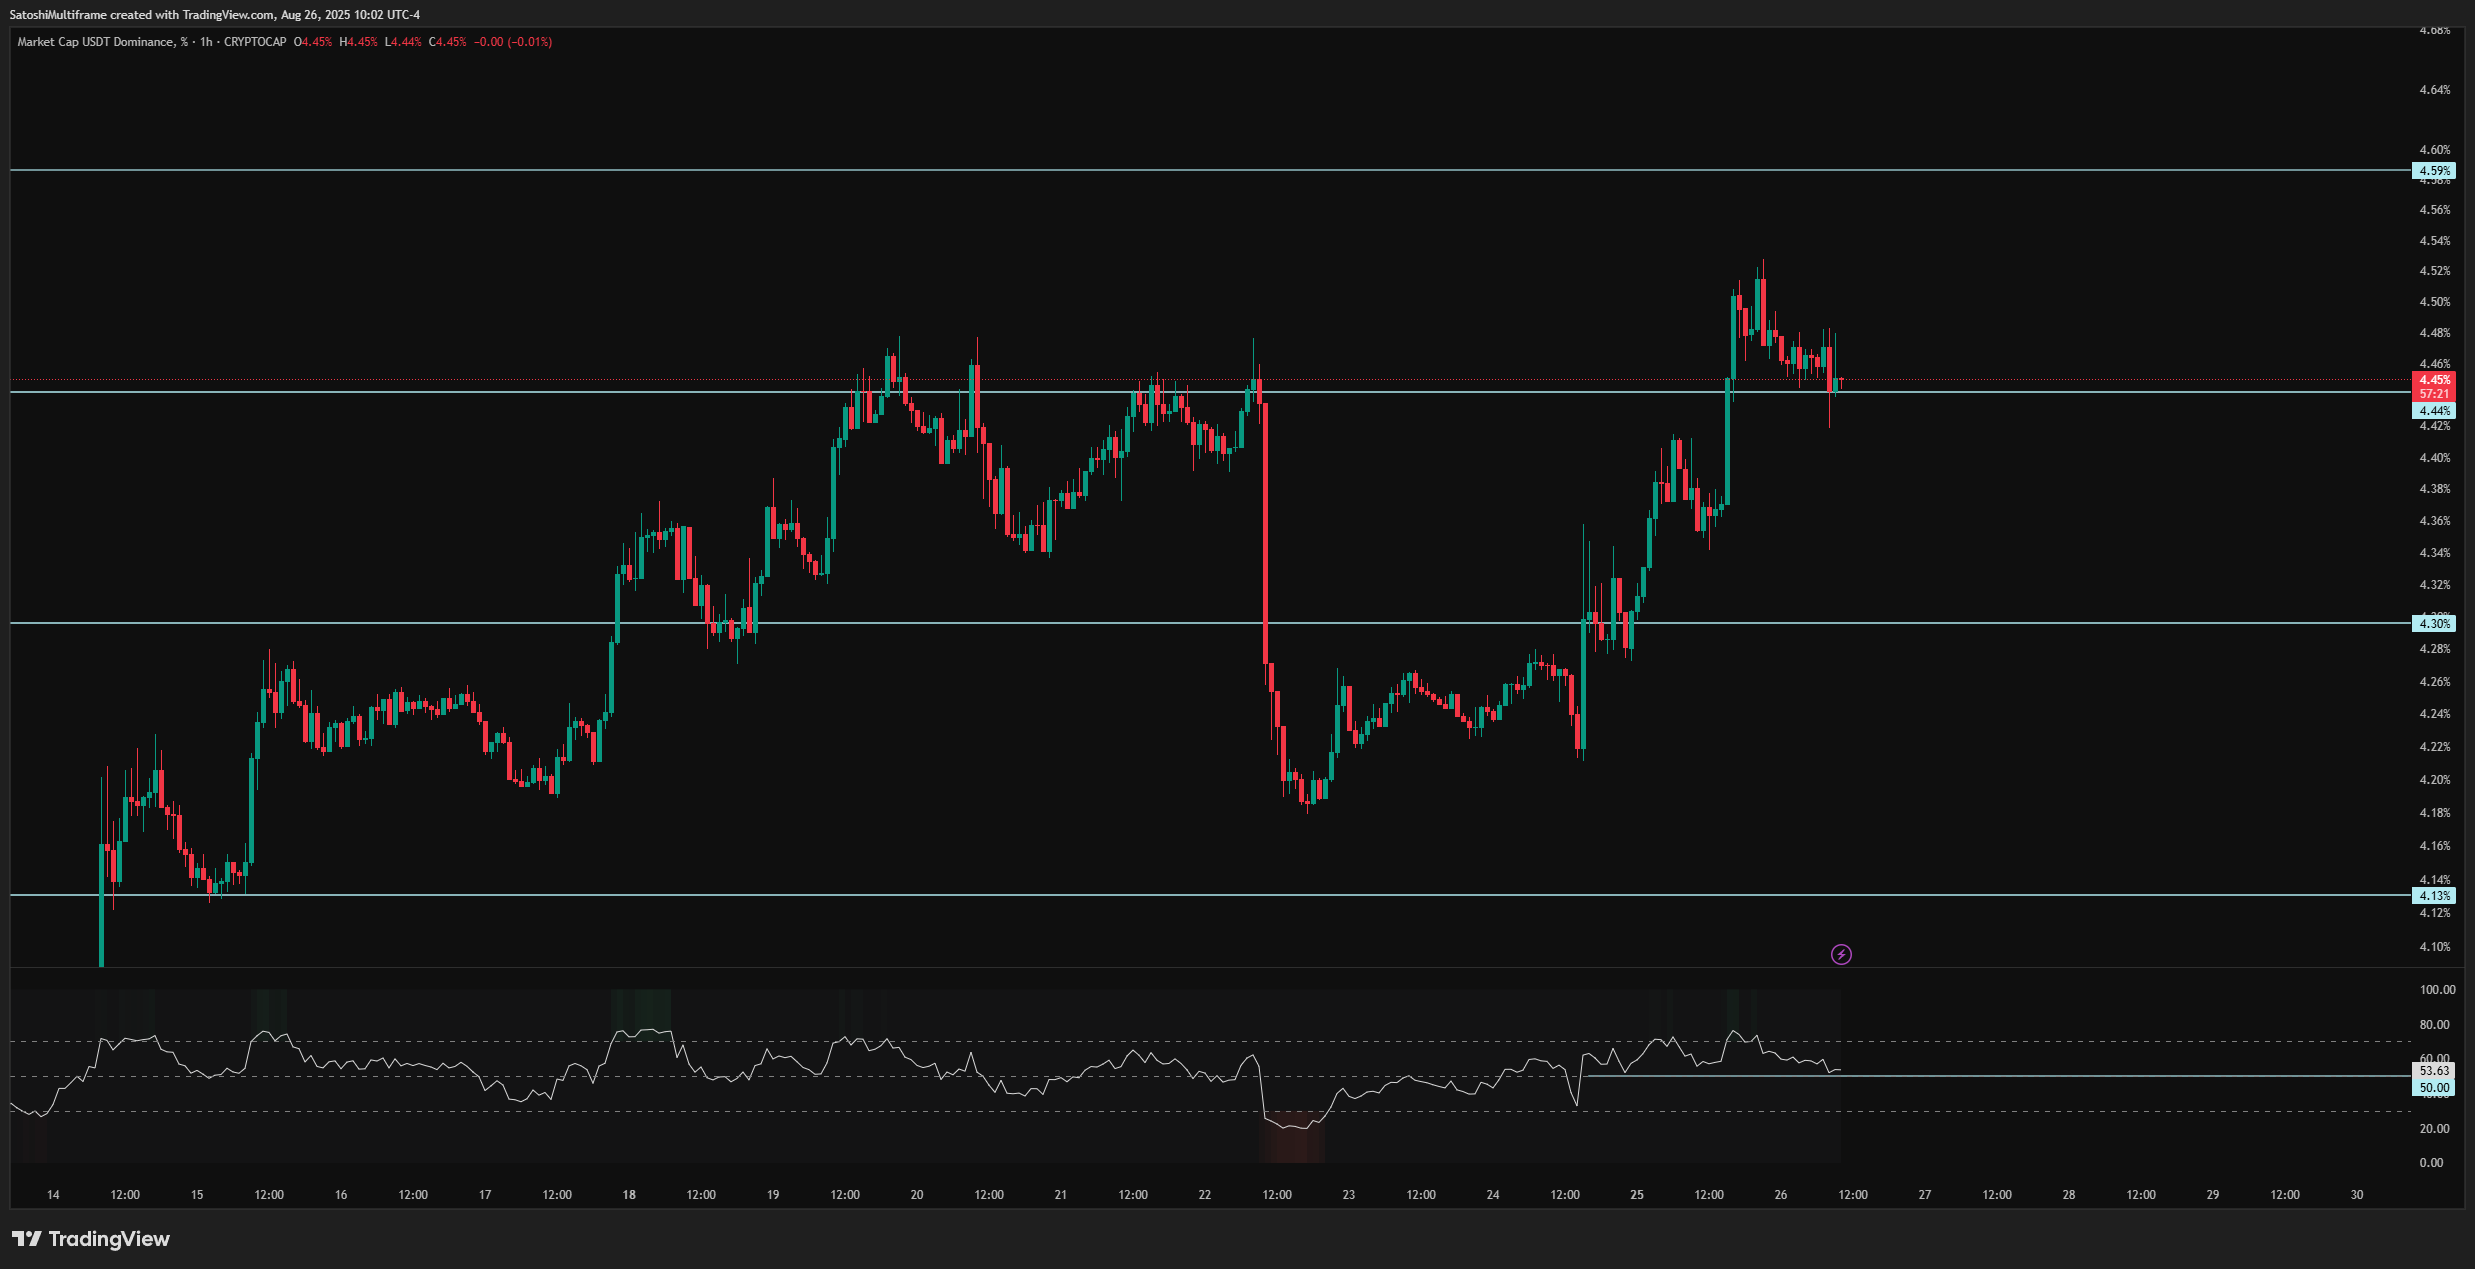Image resolution: width=2475 pixels, height=1269 pixels.
Task: Click the 4.36% price scale tick
Action: (2434, 521)
